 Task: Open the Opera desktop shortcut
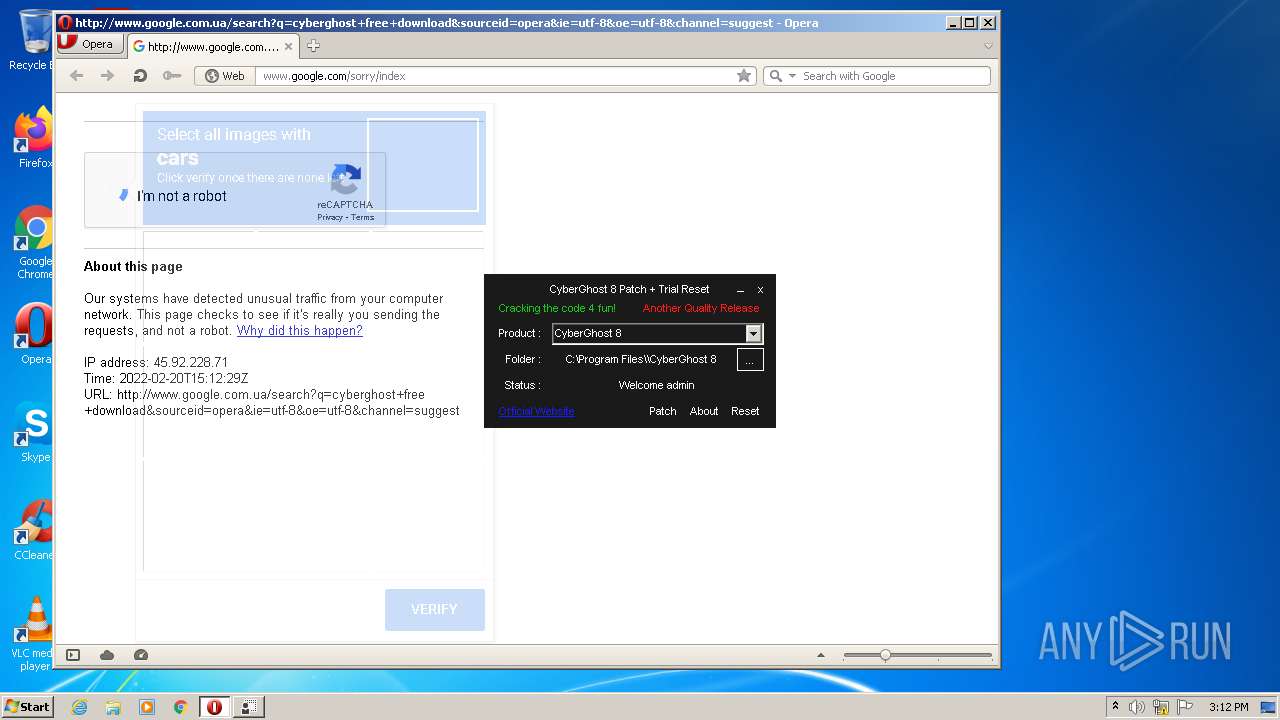(x=34, y=334)
